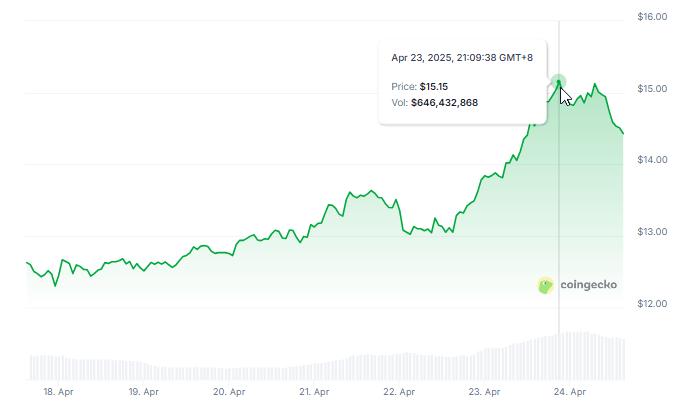Image resolution: width=698 pixels, height=411 pixels.
Task: Select the 24. Apr date label
Action: pos(569,392)
